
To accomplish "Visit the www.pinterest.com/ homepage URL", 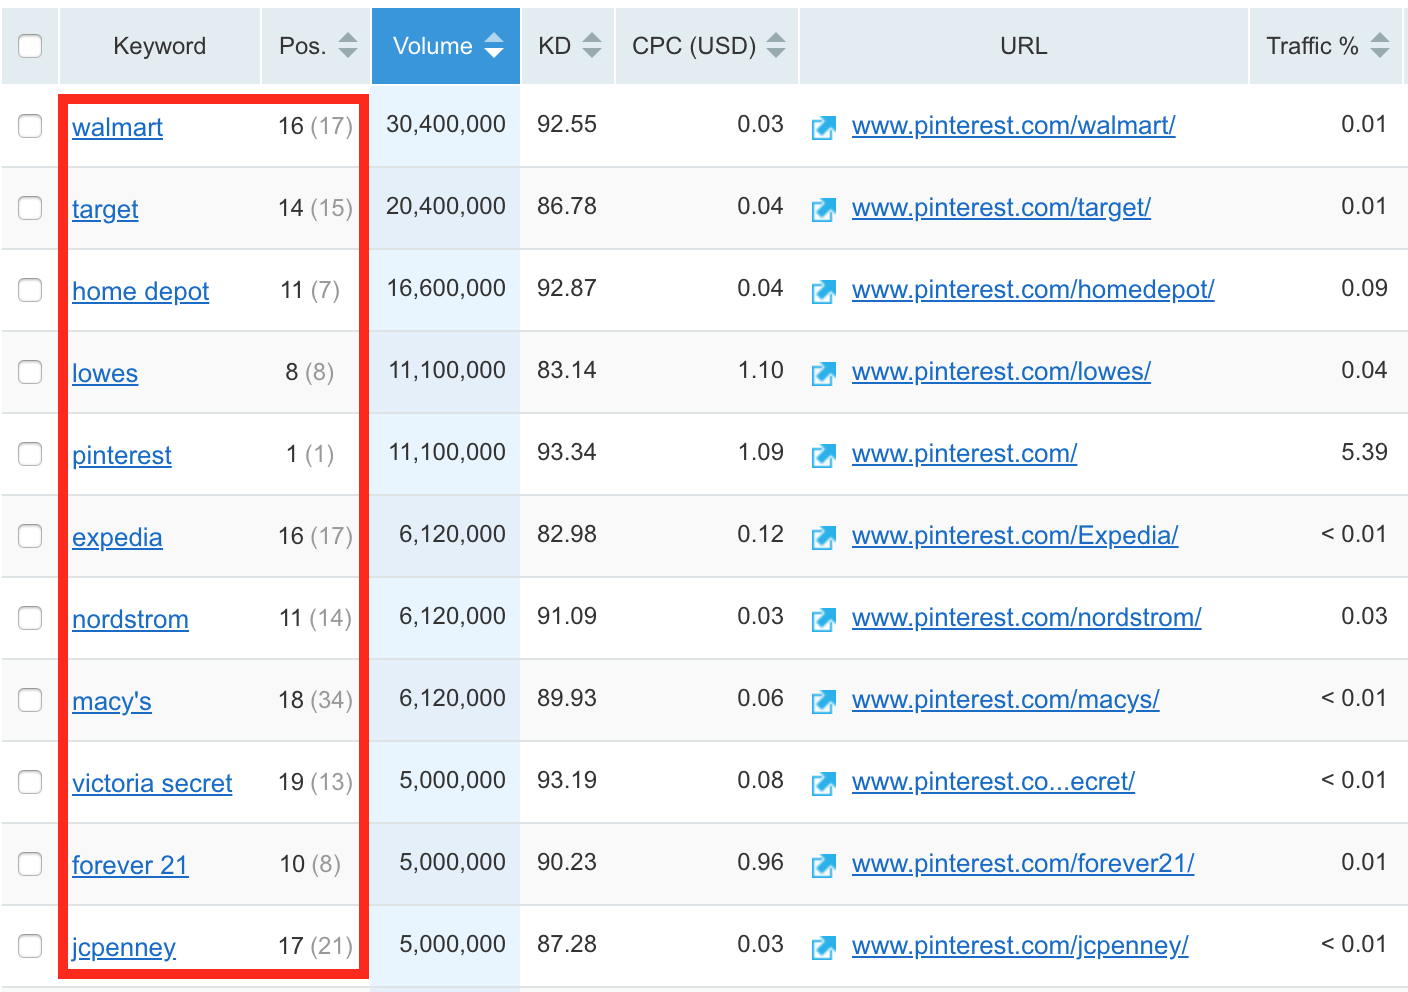I will click(964, 454).
